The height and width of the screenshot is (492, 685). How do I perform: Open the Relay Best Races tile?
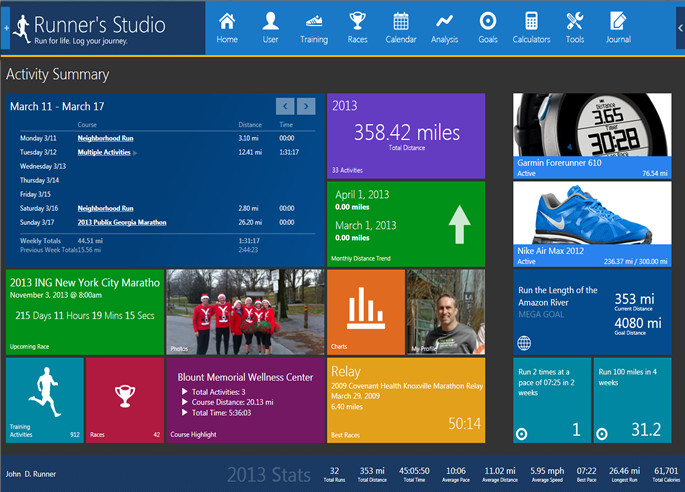coord(406,400)
